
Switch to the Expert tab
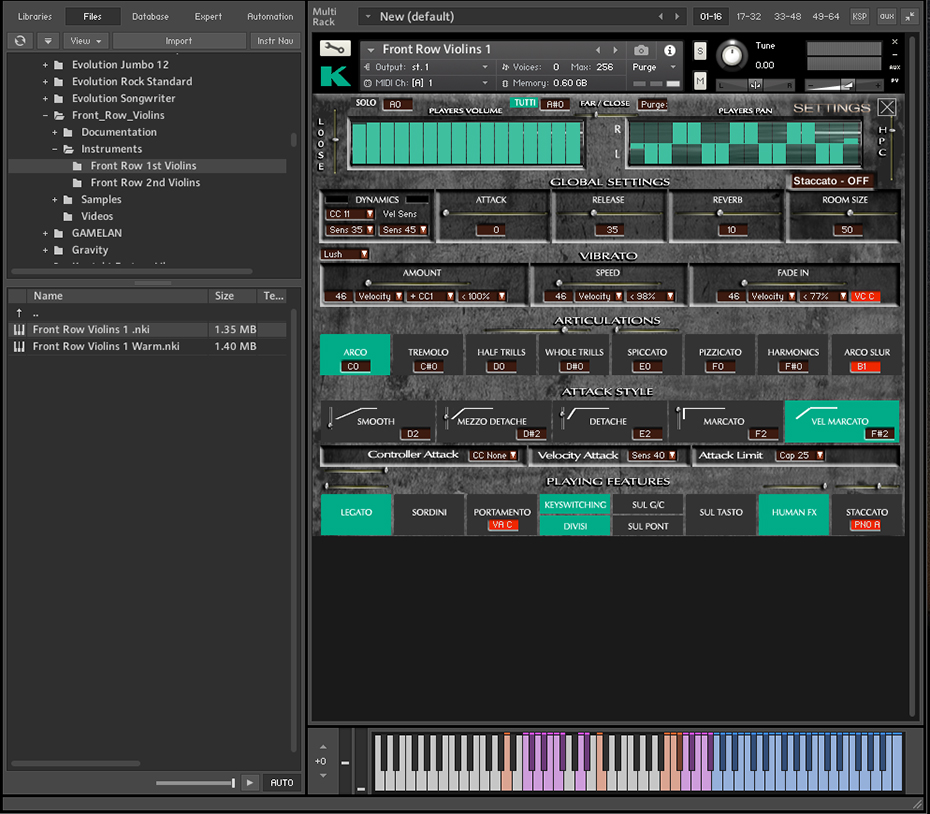pyautogui.click(x=208, y=17)
